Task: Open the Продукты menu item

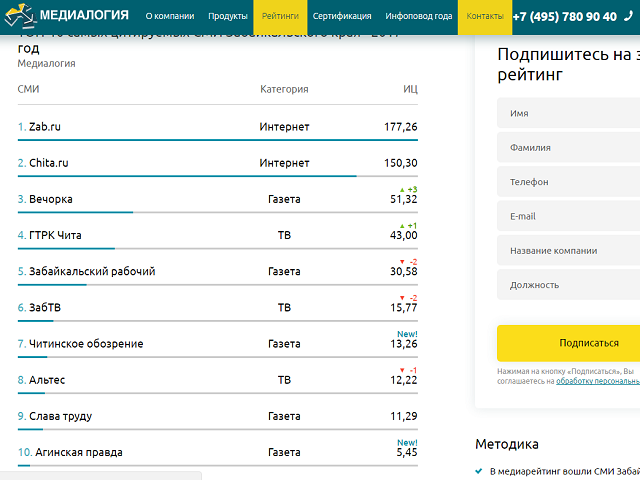Action: click(228, 16)
